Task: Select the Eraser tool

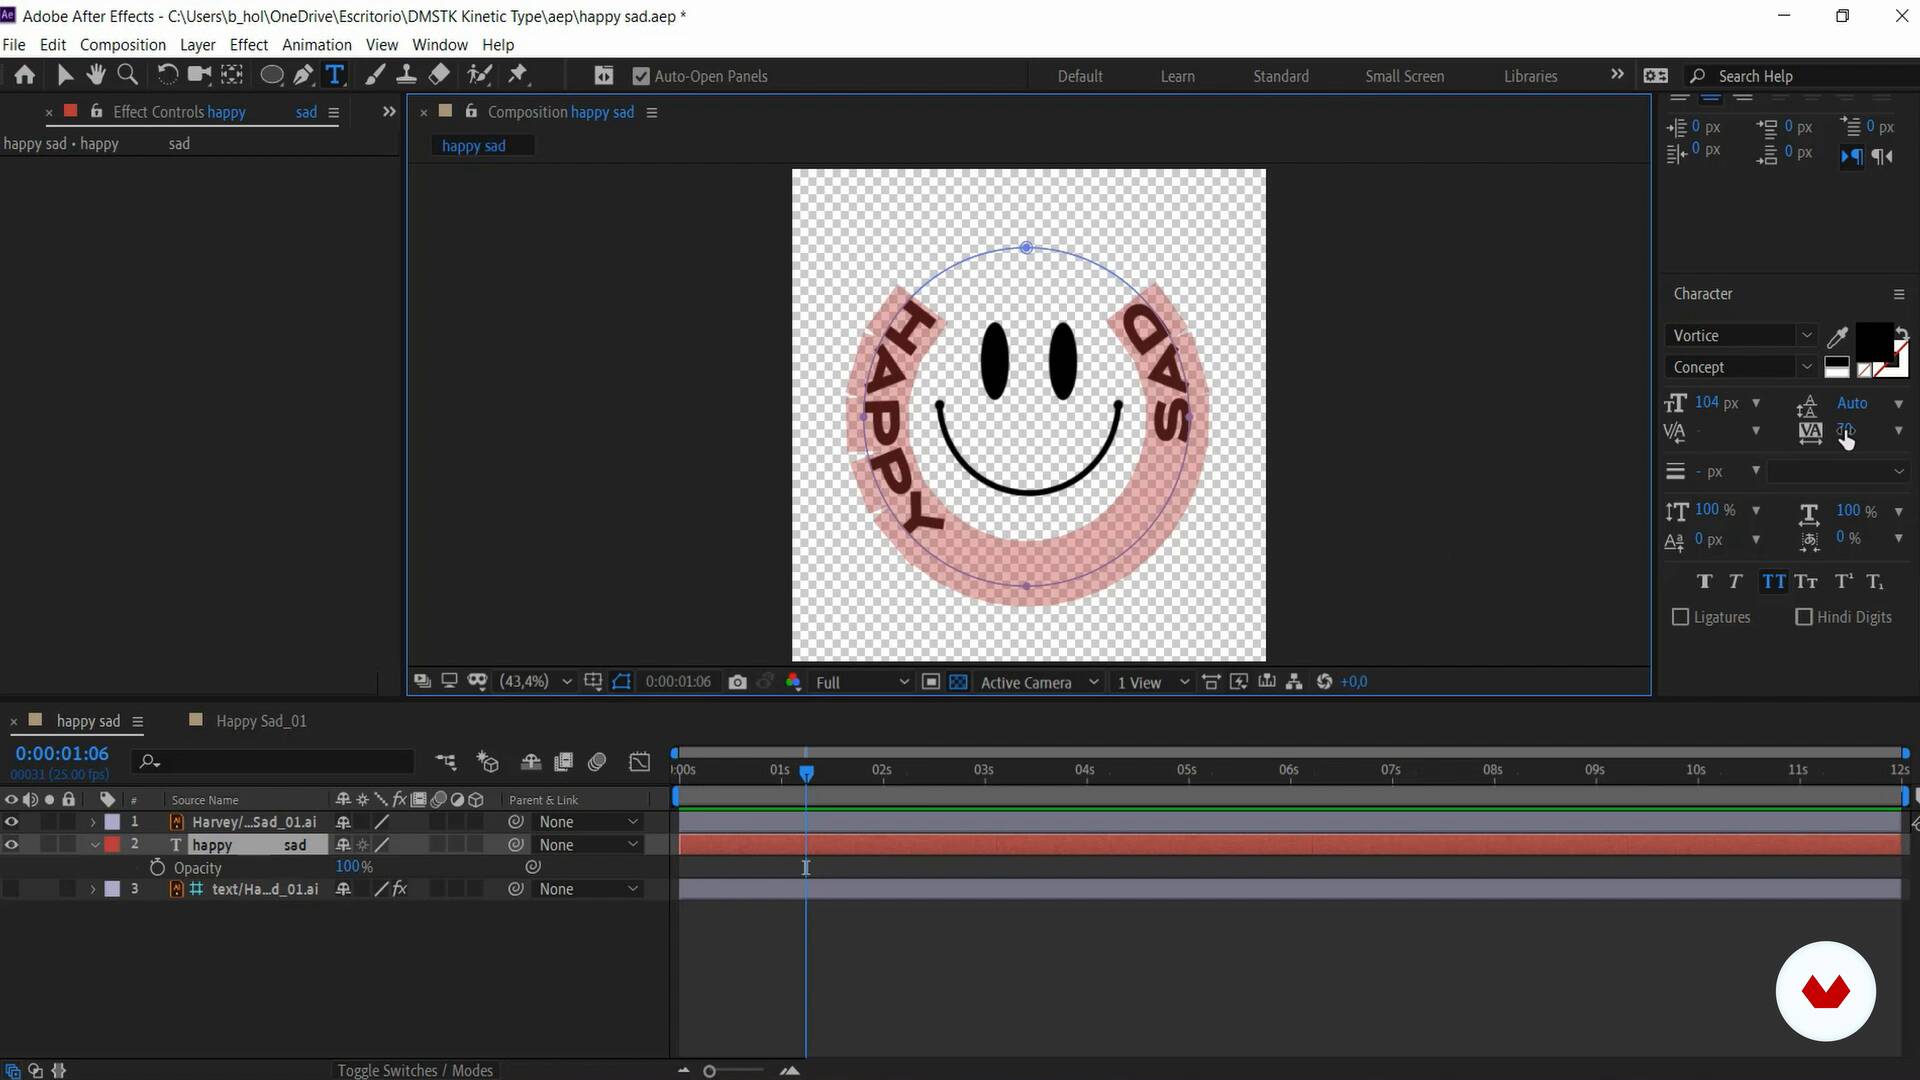Action: [x=439, y=75]
